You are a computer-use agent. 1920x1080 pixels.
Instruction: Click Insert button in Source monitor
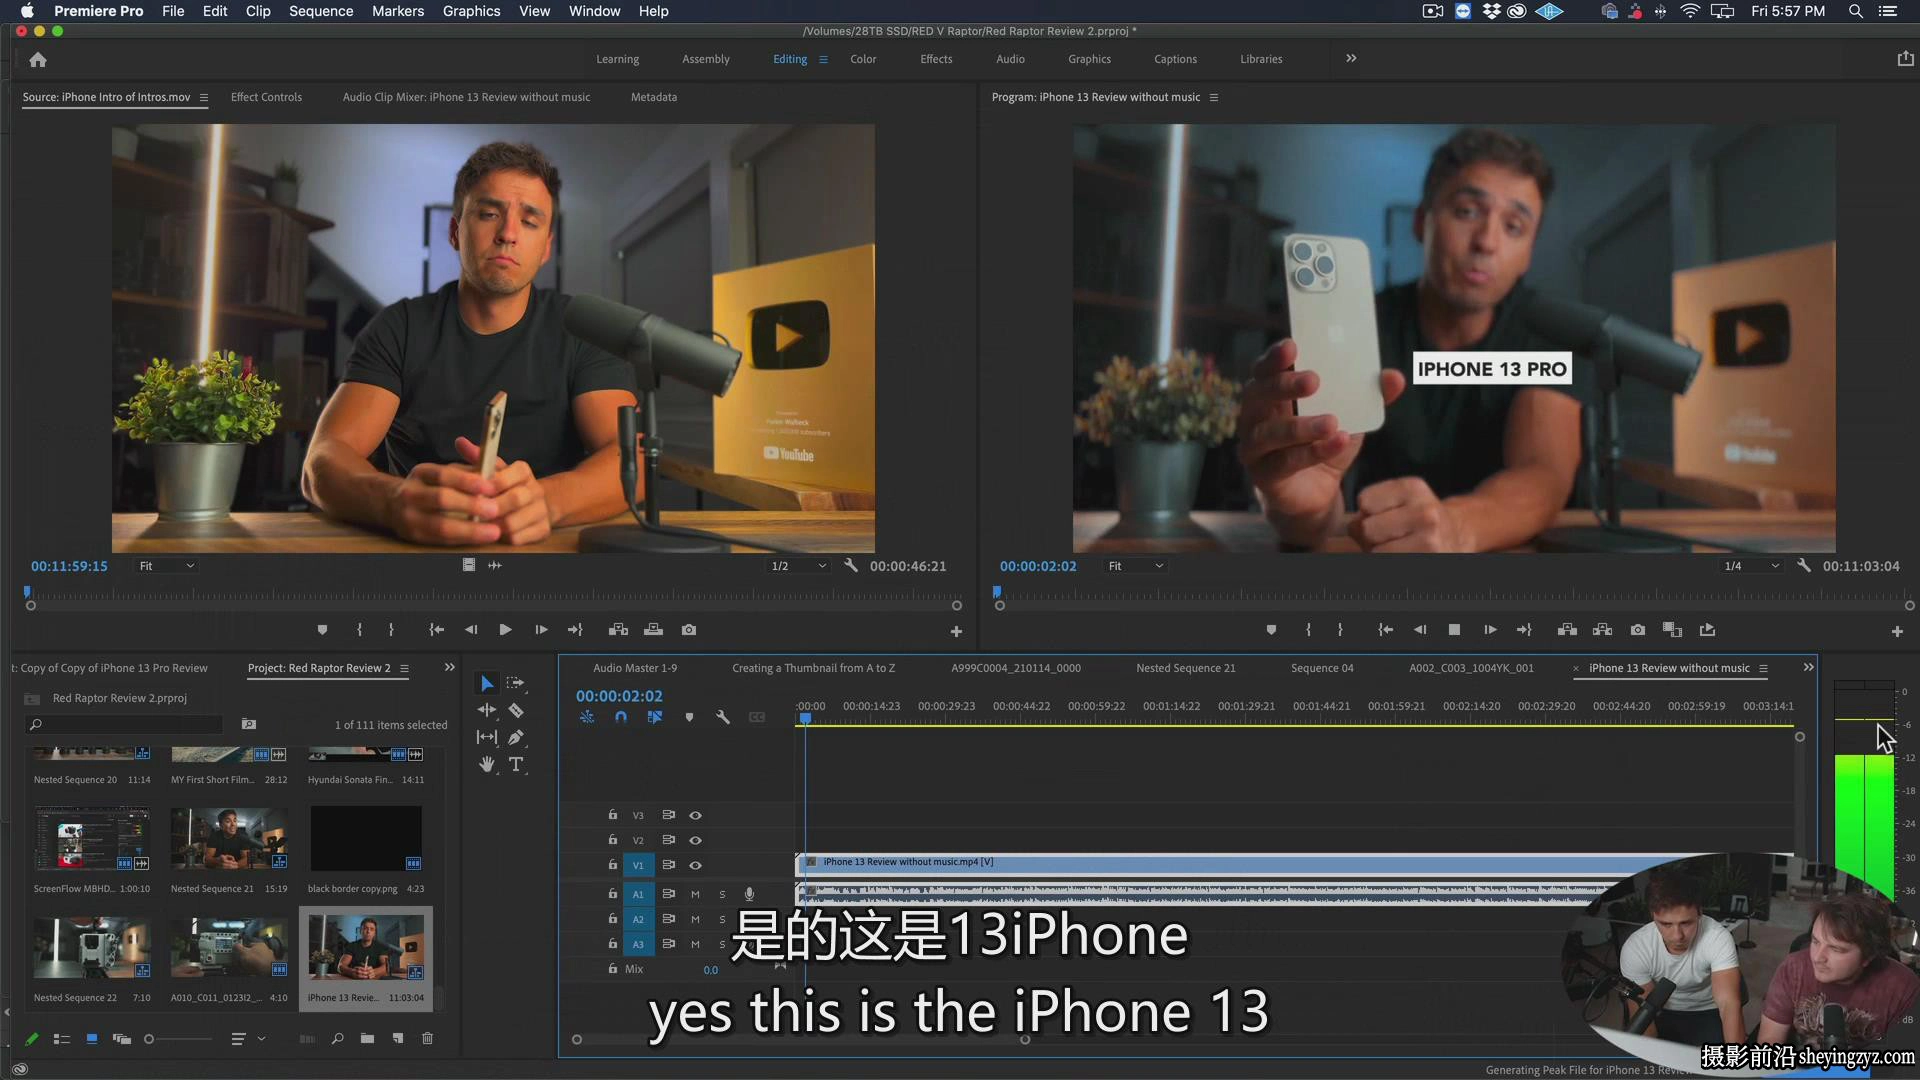point(619,630)
